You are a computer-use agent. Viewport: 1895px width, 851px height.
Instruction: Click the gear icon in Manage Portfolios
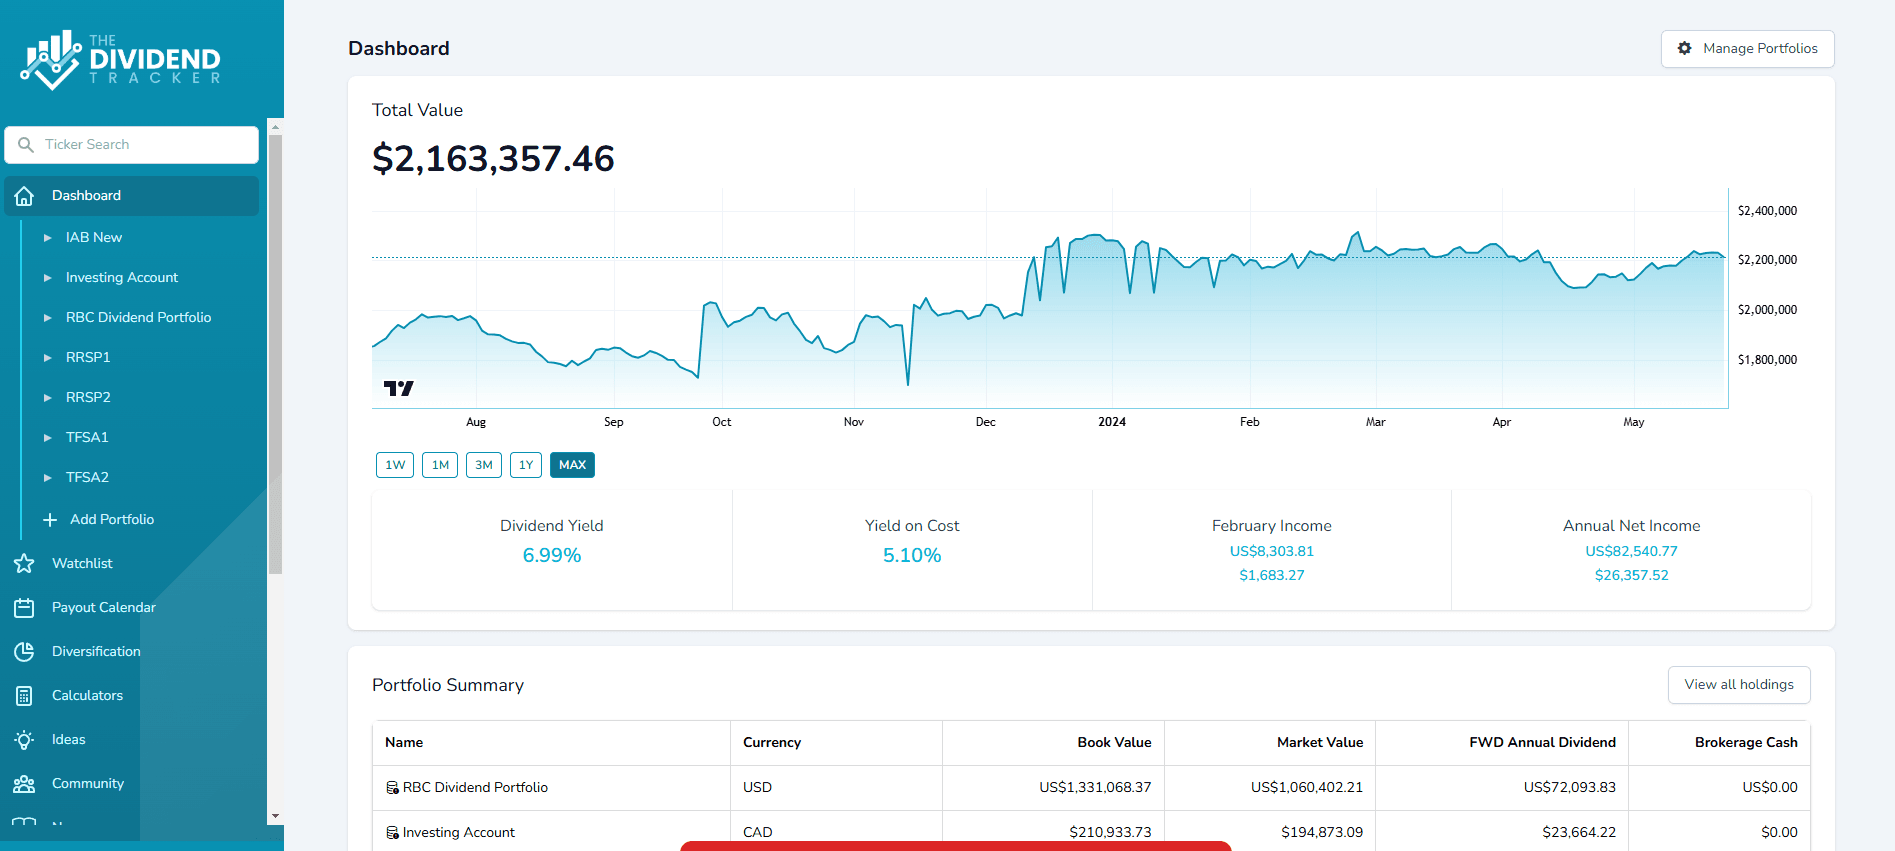(1685, 48)
